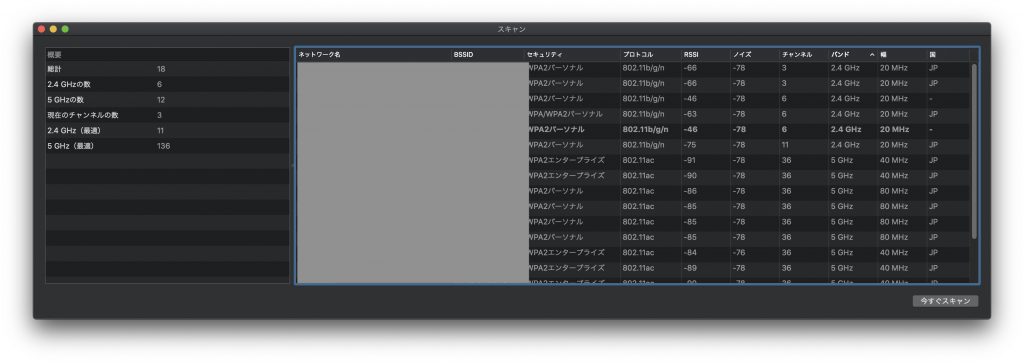Select the 2.4 GHz（最適） summary row
The width and height of the screenshot is (1024, 363).
click(x=167, y=130)
